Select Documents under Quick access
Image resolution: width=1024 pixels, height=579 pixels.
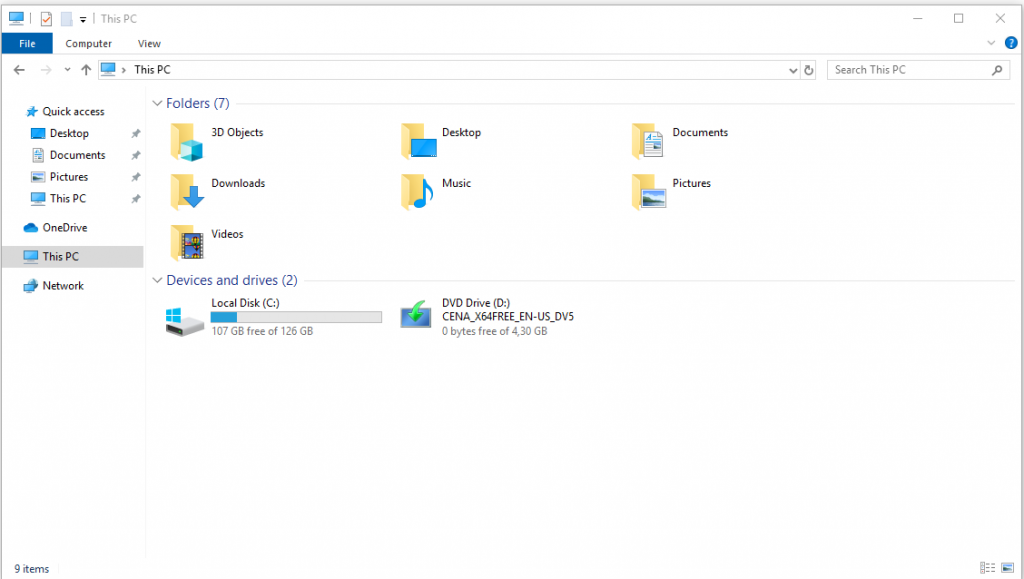(77, 155)
